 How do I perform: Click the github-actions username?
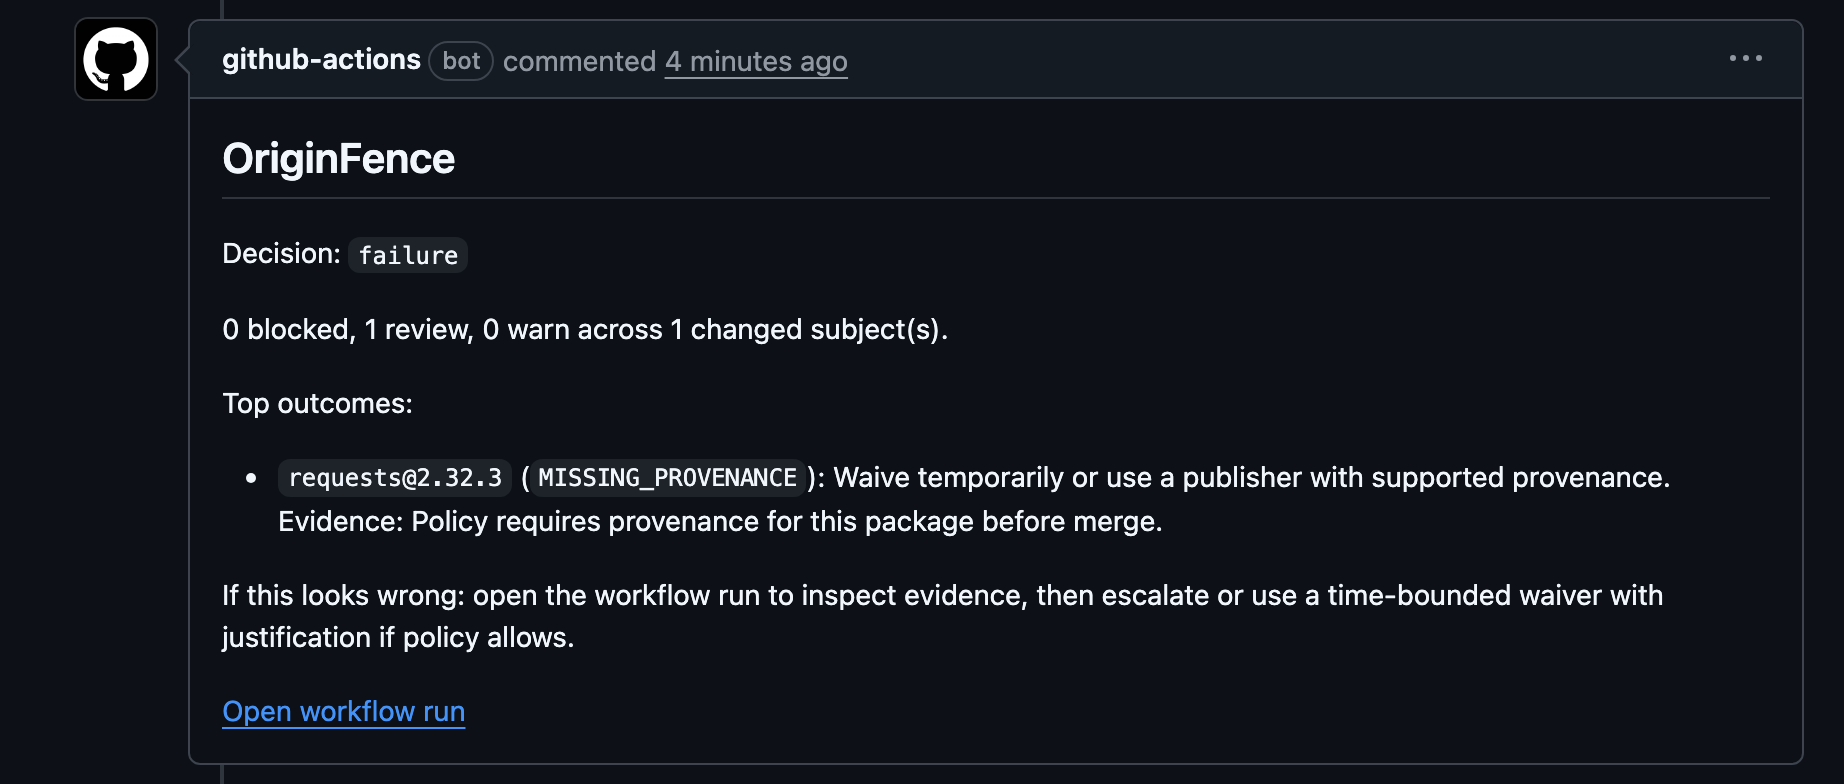tap(322, 59)
